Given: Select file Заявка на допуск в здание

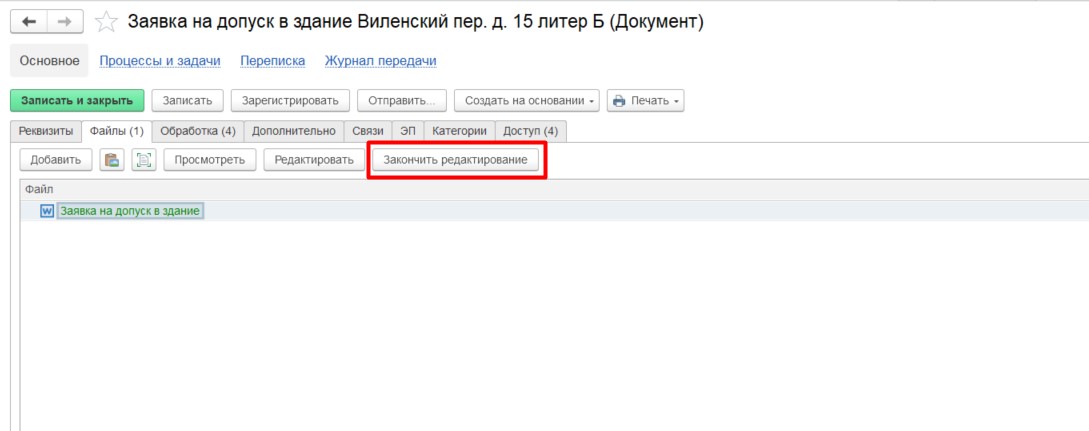Looking at the screenshot, I should coord(131,211).
